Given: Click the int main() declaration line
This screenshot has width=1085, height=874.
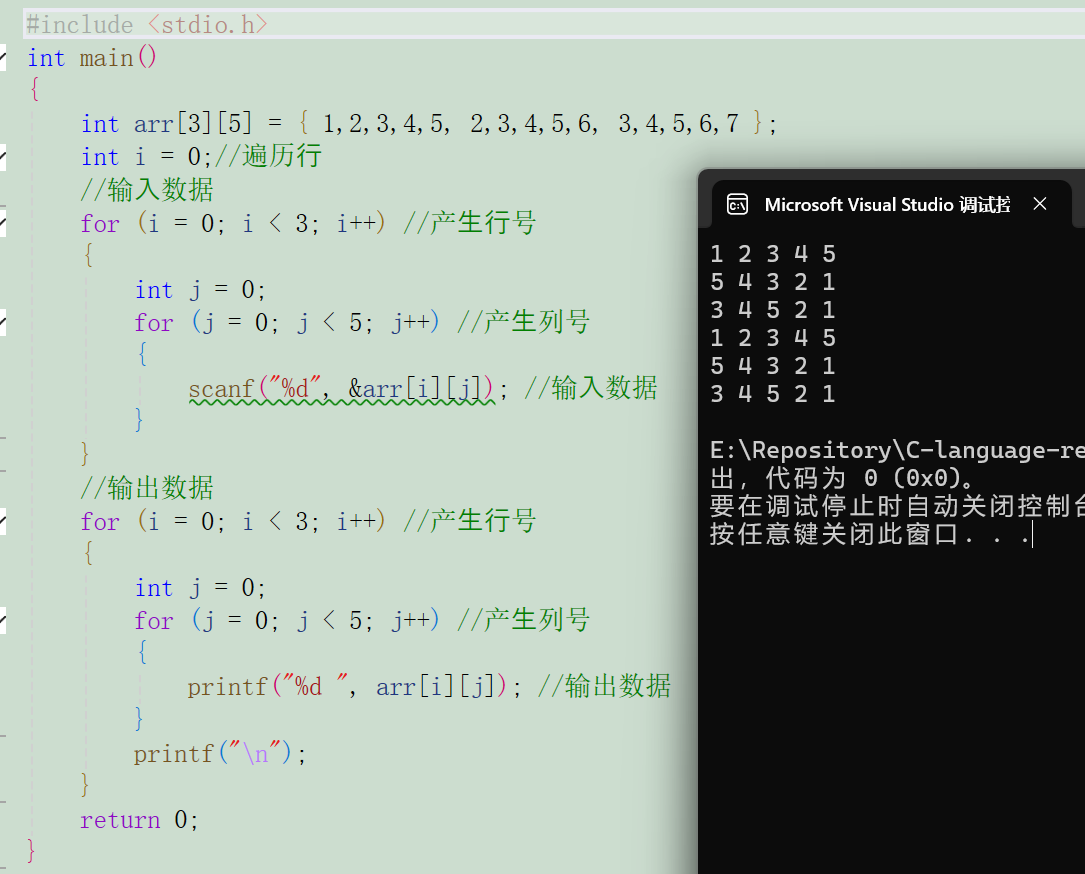Looking at the screenshot, I should click(x=92, y=57).
